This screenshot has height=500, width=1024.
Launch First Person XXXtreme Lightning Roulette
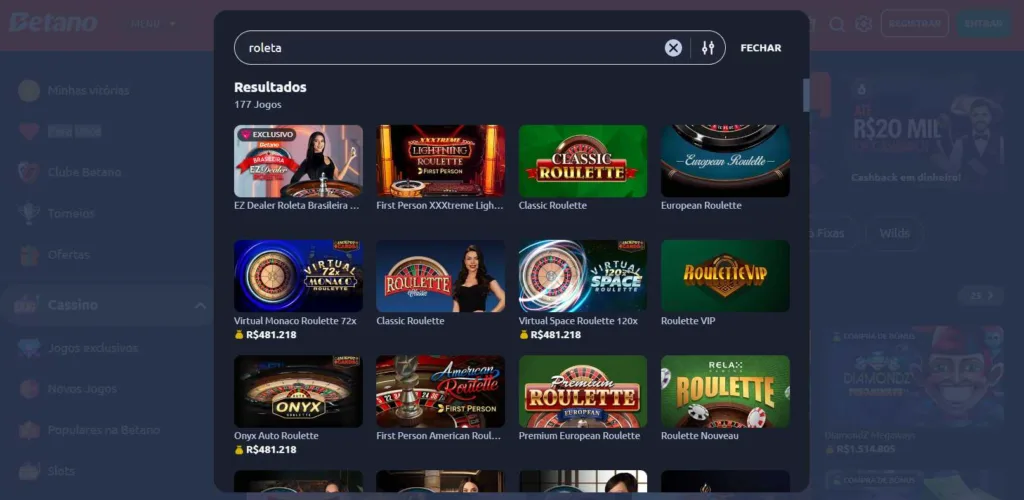click(x=440, y=161)
